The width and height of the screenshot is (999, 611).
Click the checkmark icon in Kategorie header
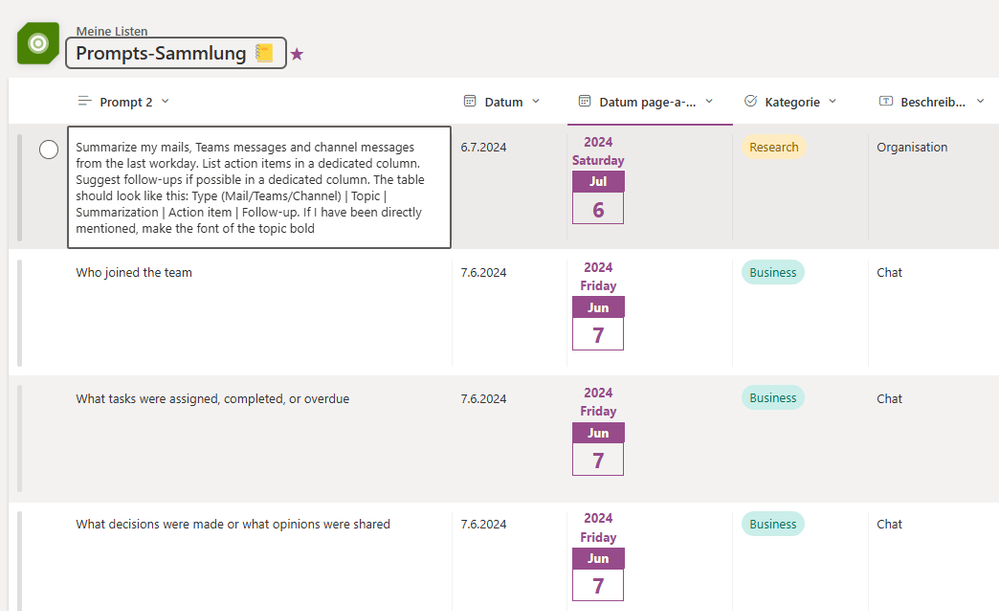point(751,101)
